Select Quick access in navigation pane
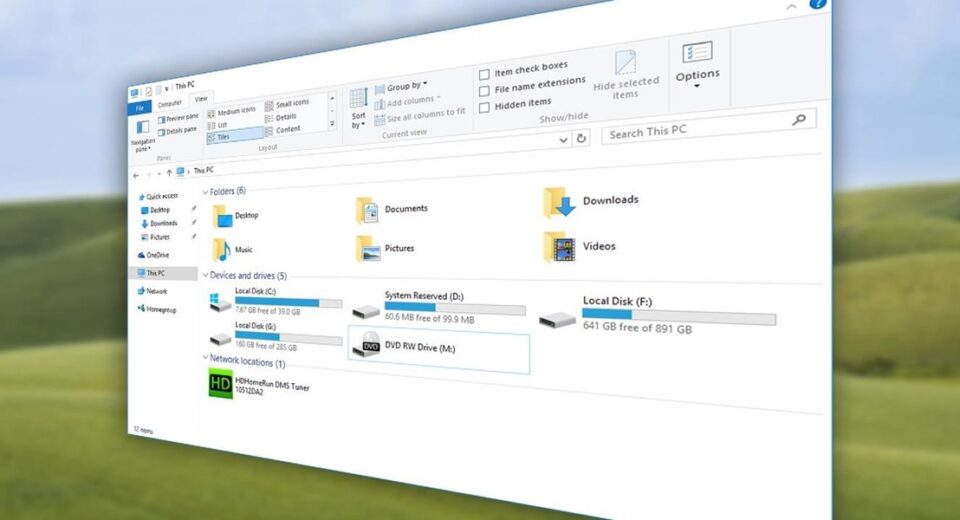 point(158,197)
